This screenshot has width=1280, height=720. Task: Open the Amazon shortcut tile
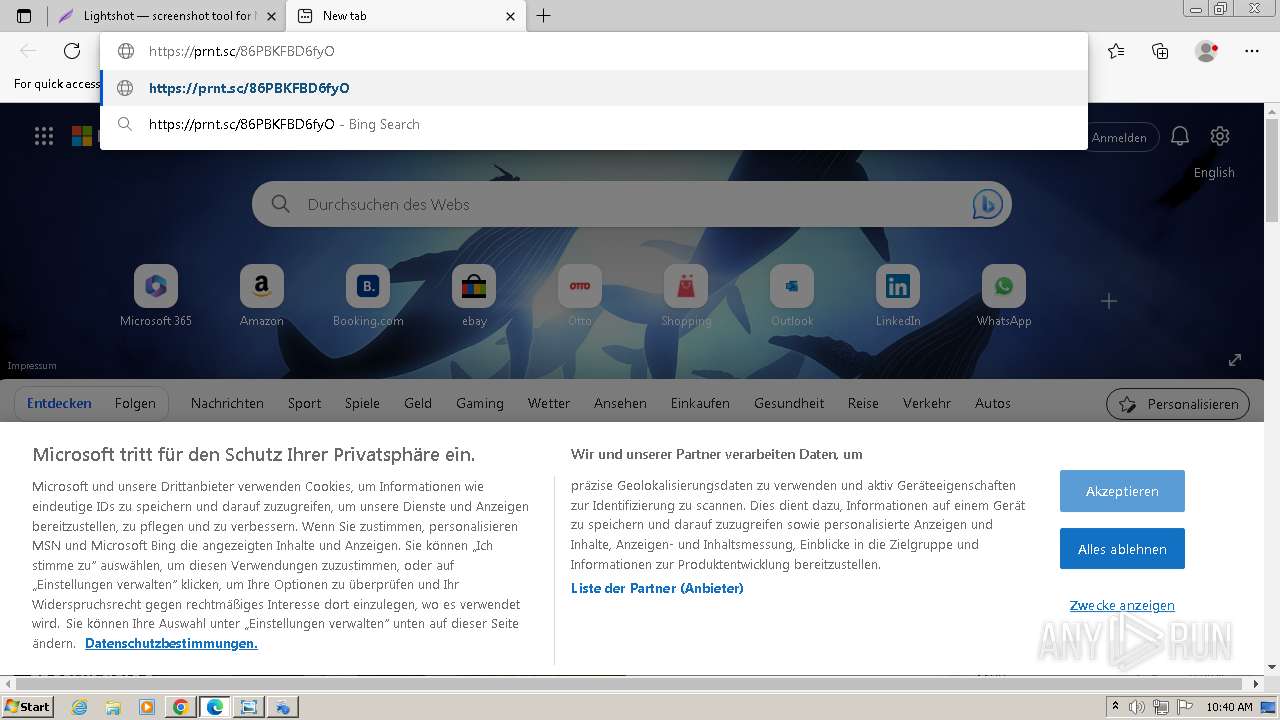262,296
